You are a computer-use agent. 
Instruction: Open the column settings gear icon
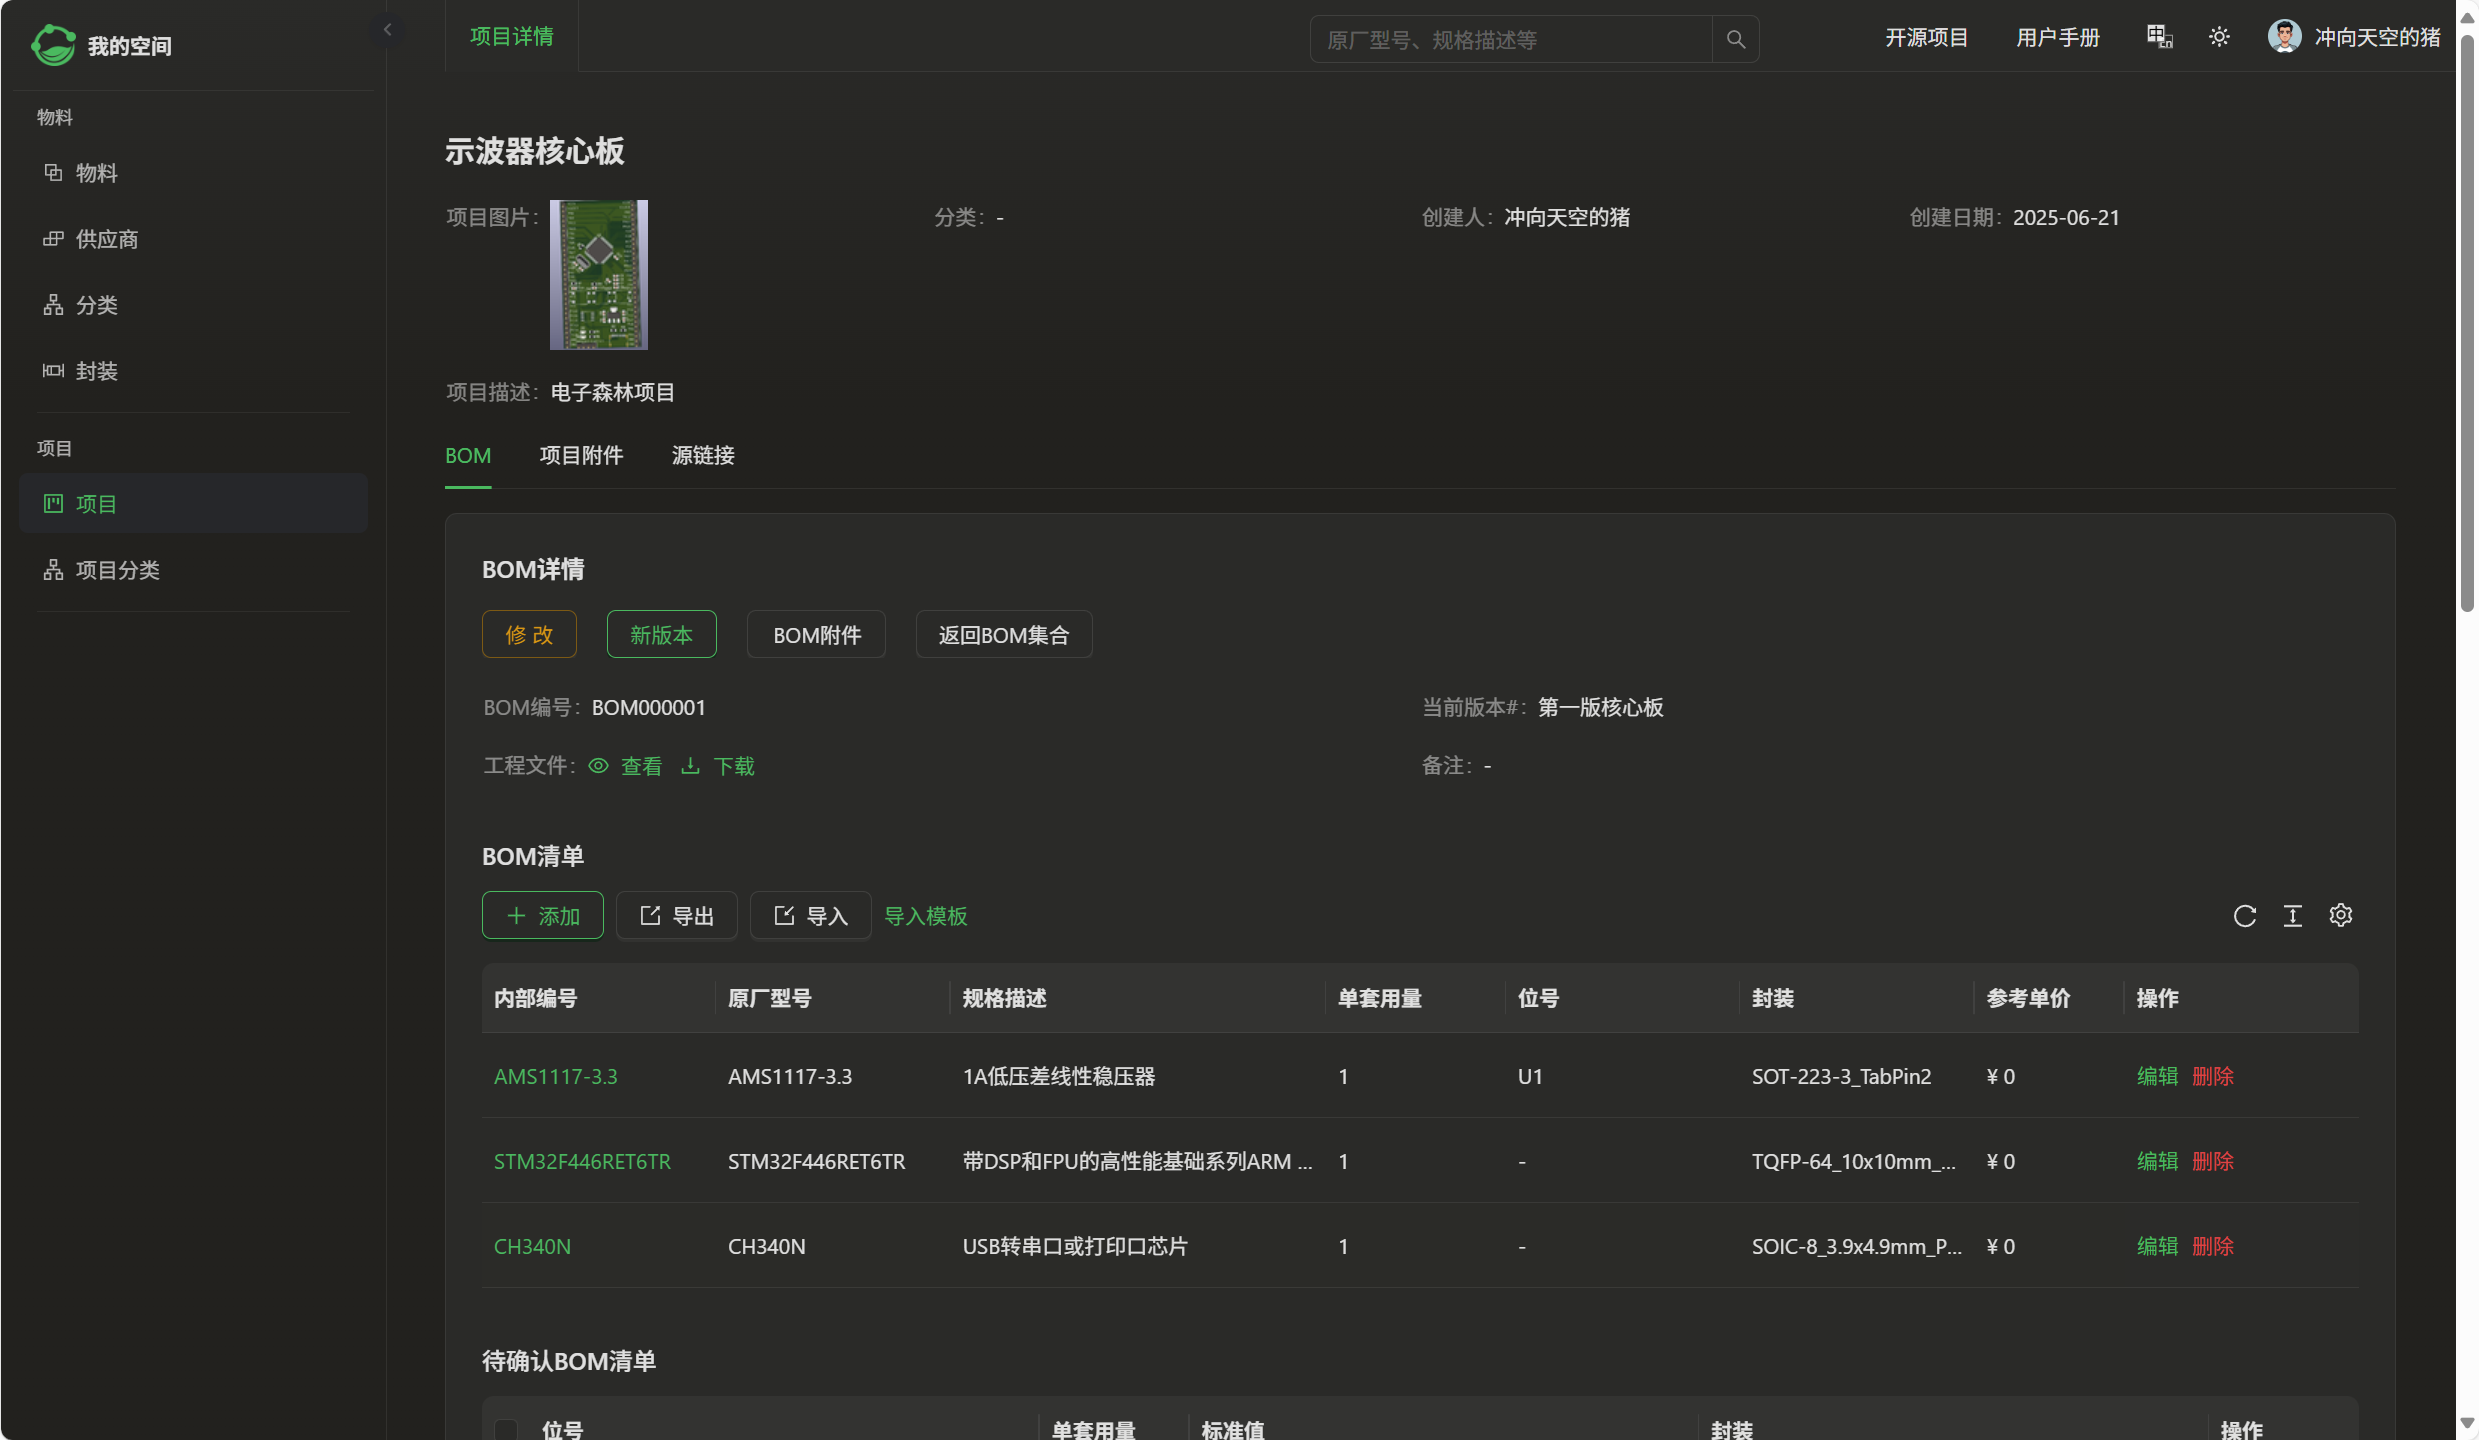click(2340, 915)
